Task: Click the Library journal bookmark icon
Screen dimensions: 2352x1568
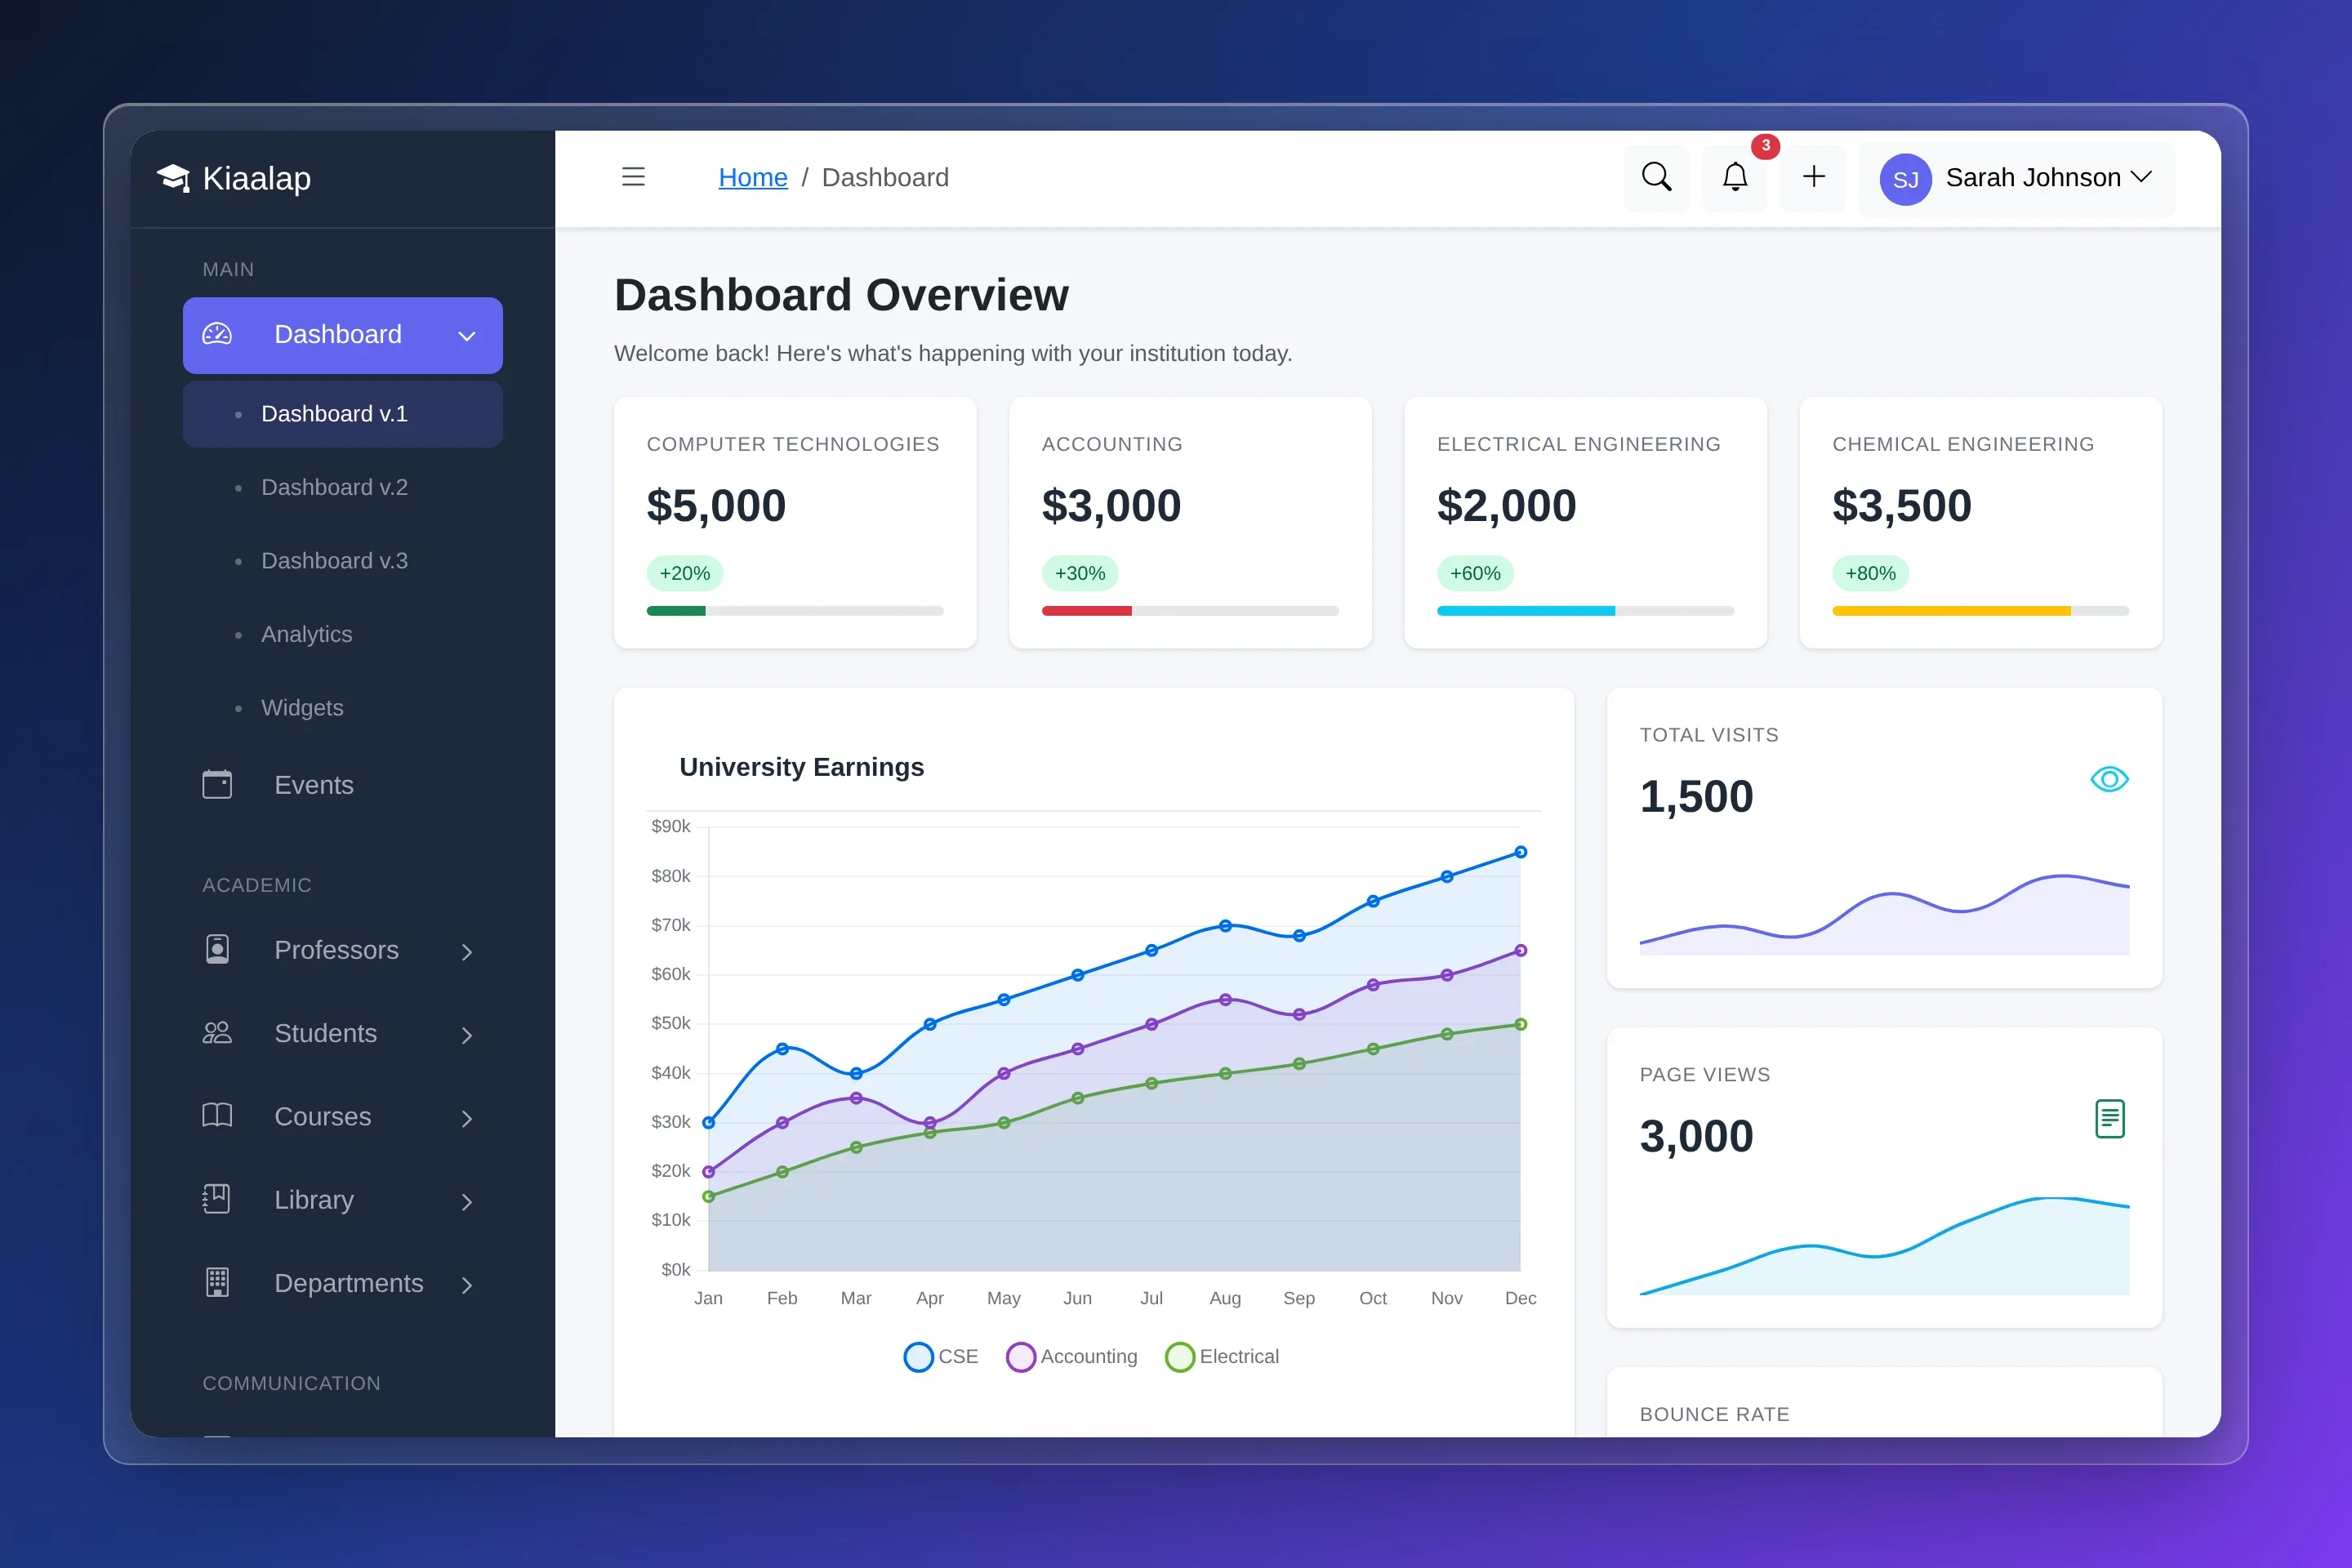Action: (x=217, y=1199)
